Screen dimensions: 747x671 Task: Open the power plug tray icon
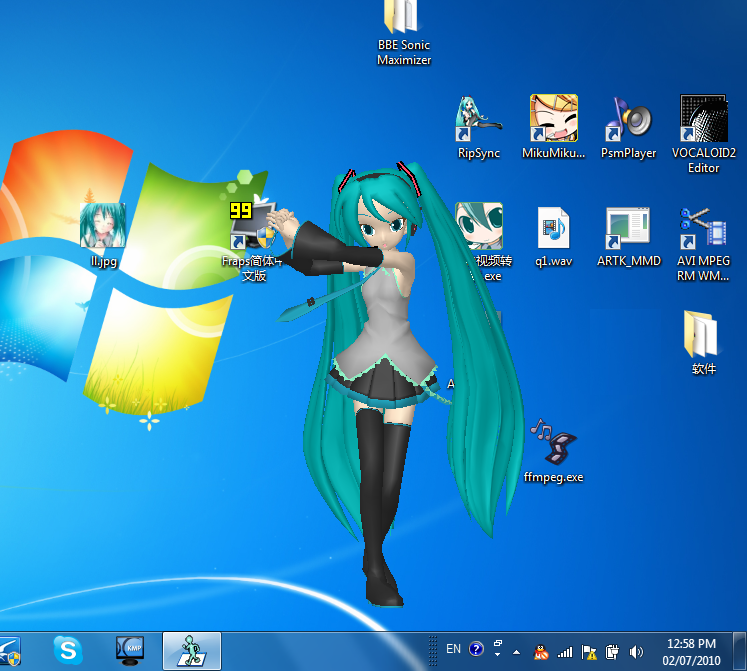(612, 652)
